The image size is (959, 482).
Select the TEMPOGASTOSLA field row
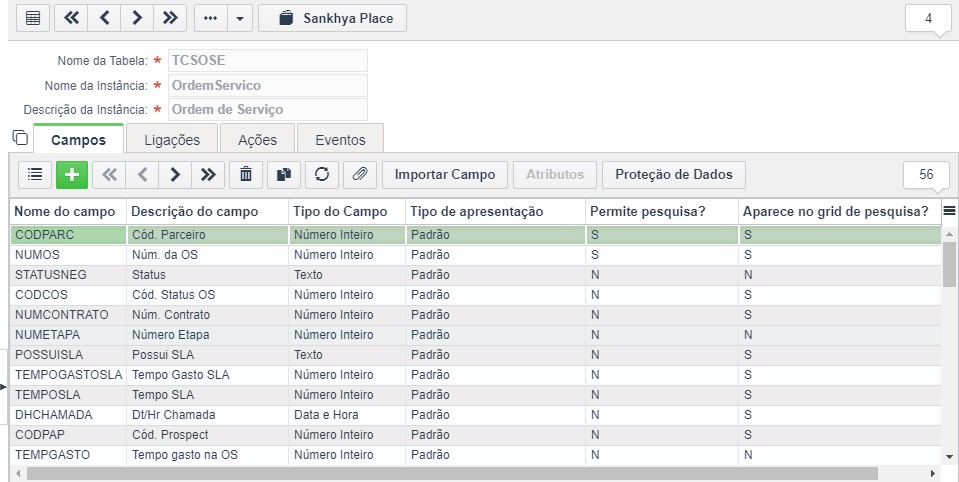[476, 375]
